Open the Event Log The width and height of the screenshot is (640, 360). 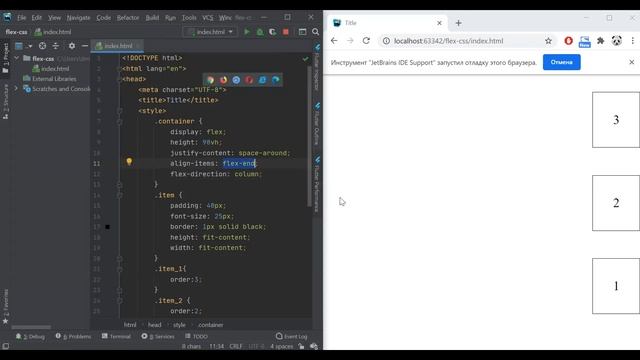(x=291, y=336)
